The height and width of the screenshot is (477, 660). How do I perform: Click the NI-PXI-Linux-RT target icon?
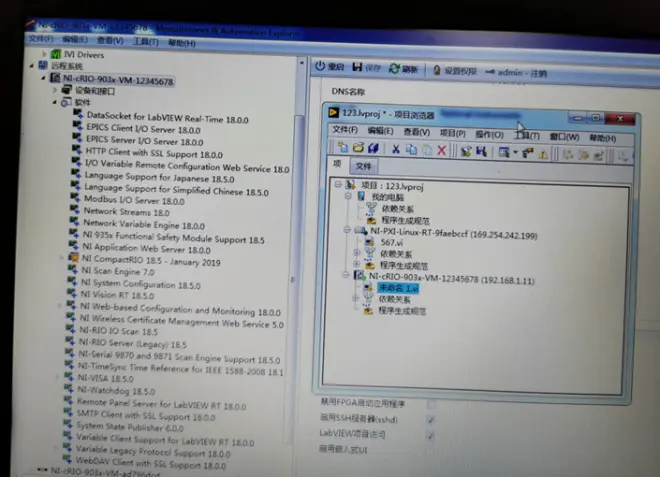[360, 230]
